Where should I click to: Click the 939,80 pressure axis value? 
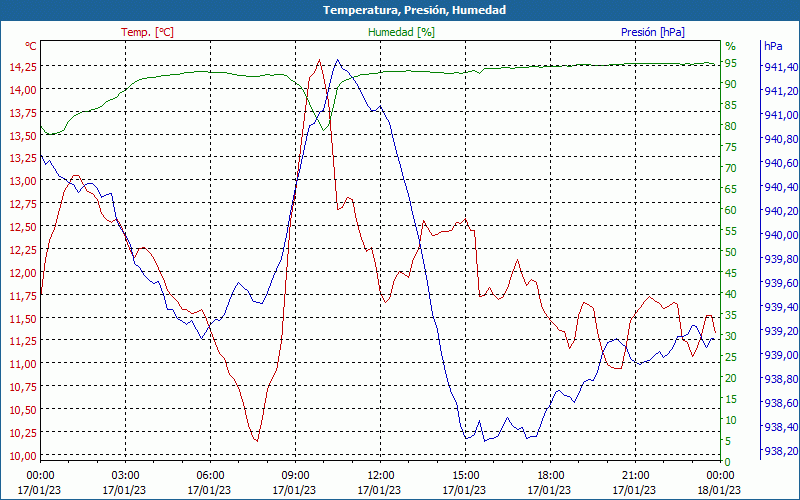[781, 259]
